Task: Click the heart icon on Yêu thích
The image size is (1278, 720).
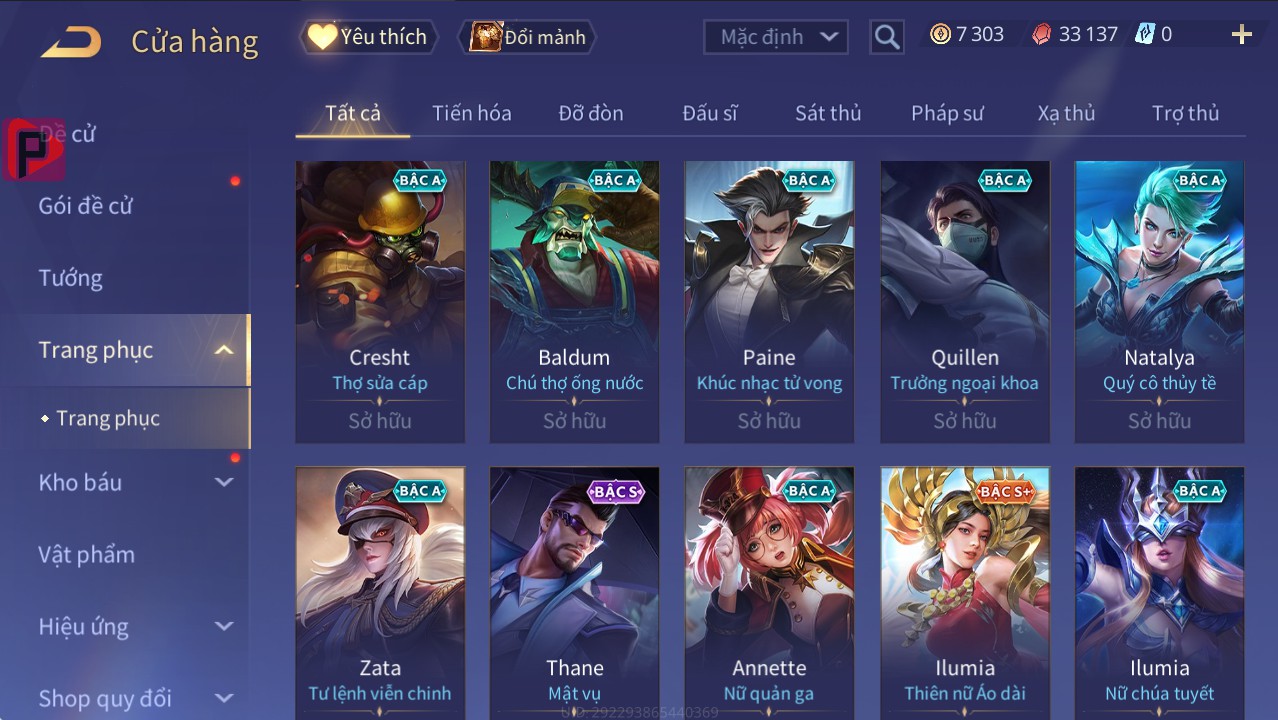Action: click(322, 37)
